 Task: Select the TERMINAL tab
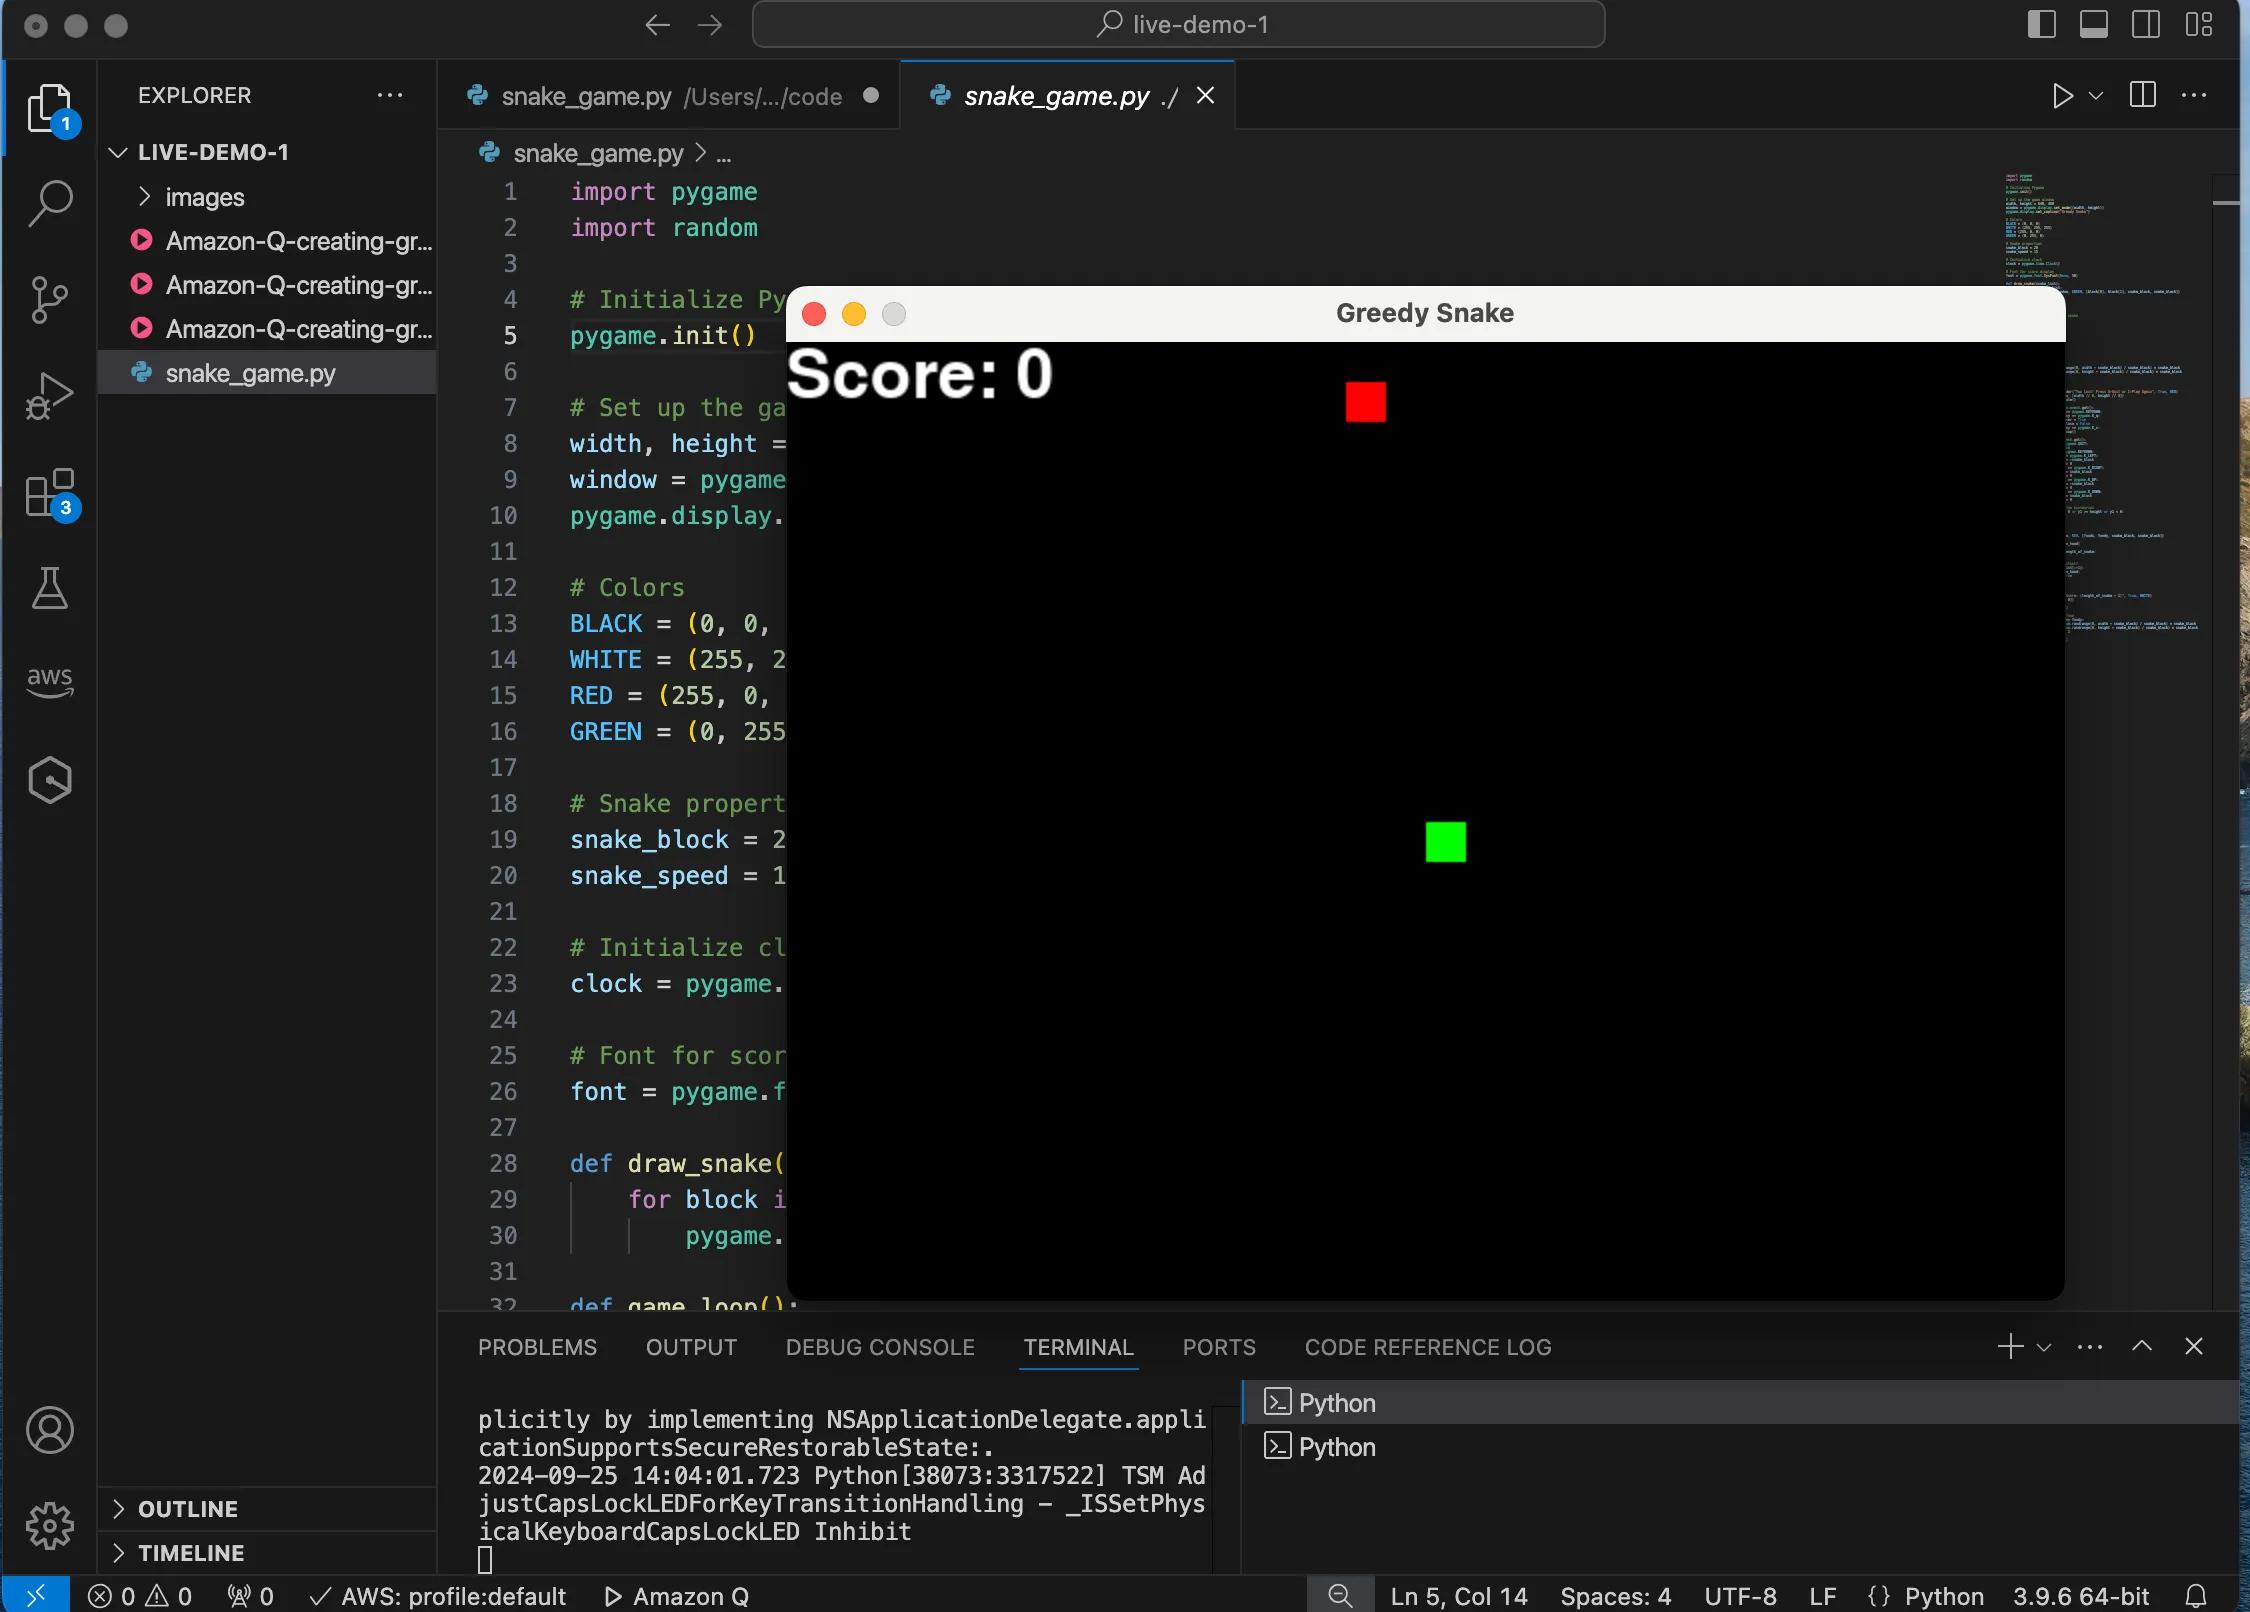pyautogui.click(x=1078, y=1347)
